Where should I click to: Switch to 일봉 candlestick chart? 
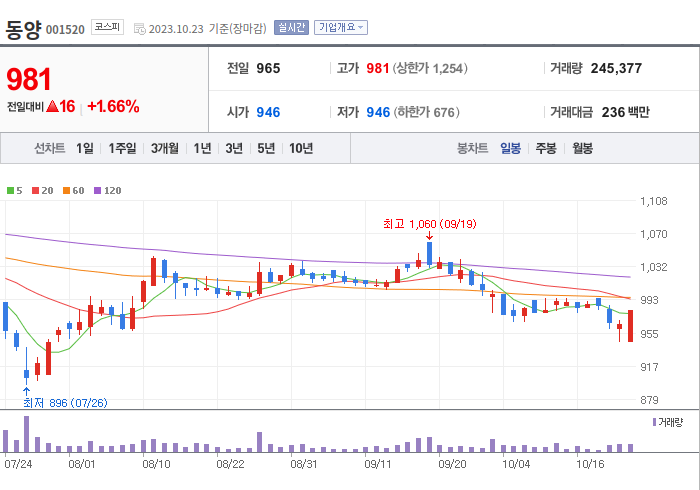(510, 148)
